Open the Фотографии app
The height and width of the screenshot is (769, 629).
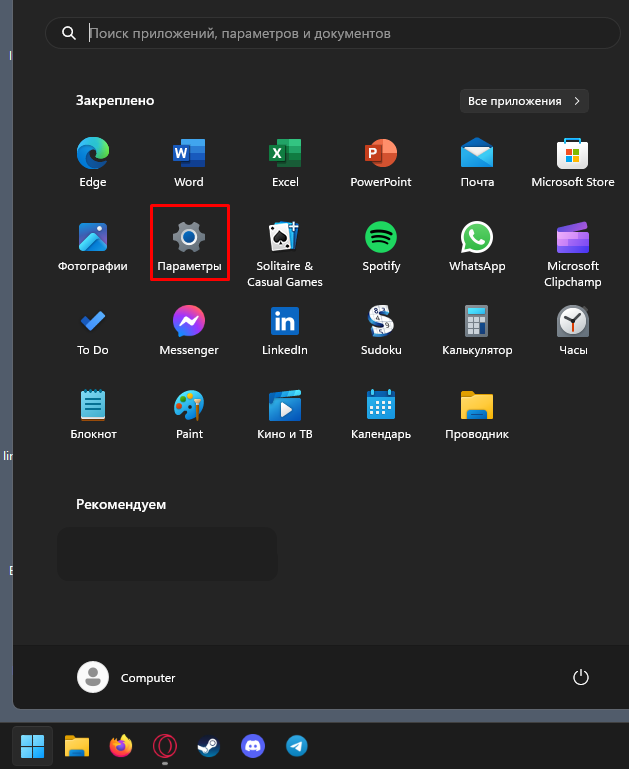tap(93, 248)
